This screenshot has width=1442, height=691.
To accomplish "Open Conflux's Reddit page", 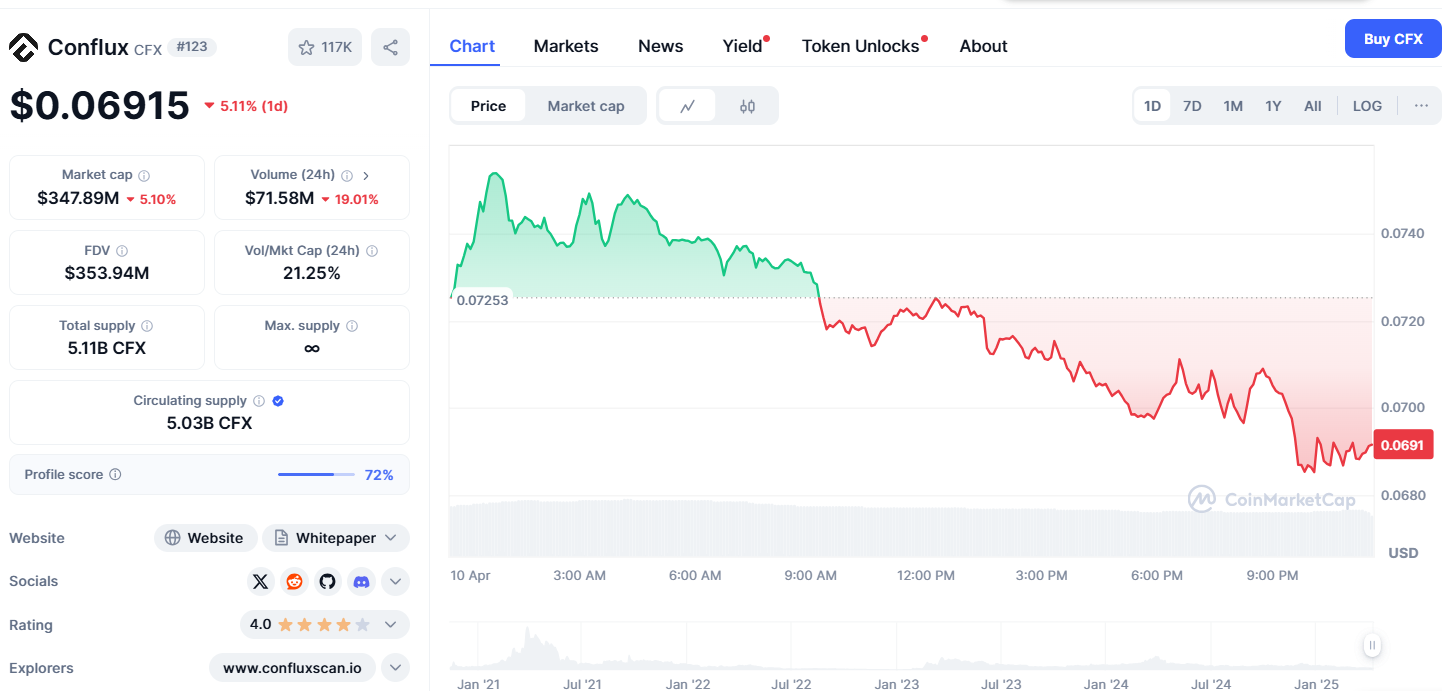I will (x=294, y=581).
